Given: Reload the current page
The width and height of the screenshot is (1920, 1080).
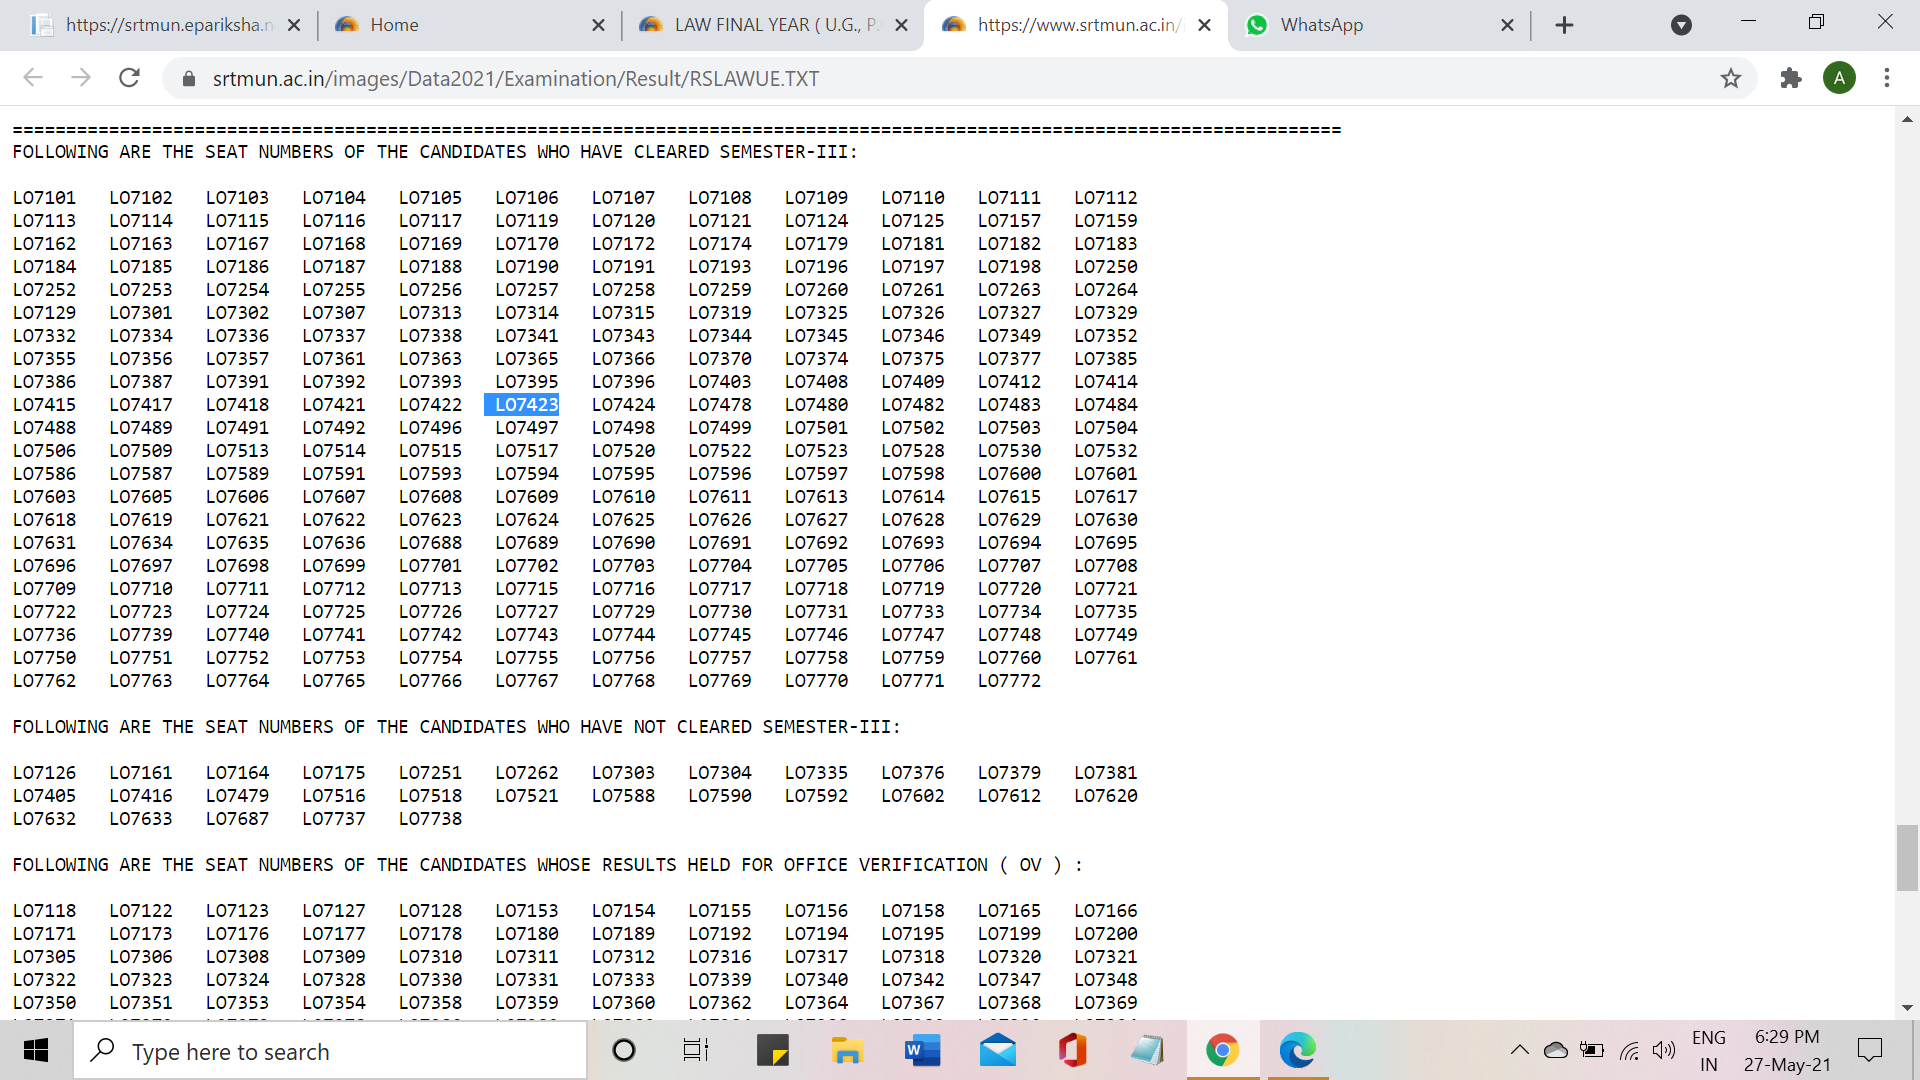Looking at the screenshot, I should point(129,78).
